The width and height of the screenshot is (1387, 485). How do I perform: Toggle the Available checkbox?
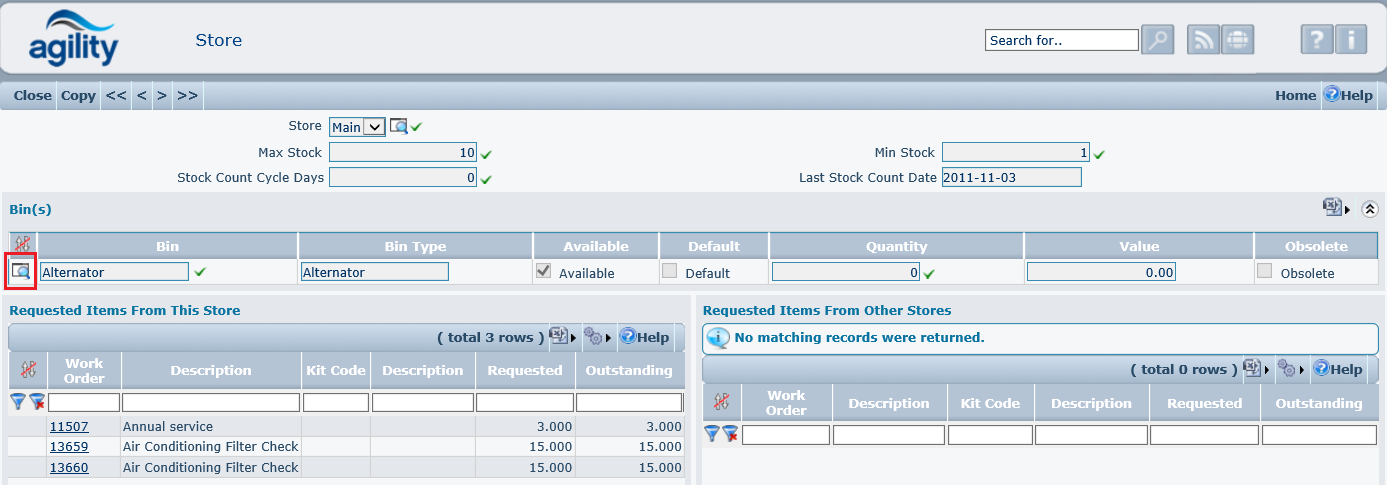coord(544,271)
